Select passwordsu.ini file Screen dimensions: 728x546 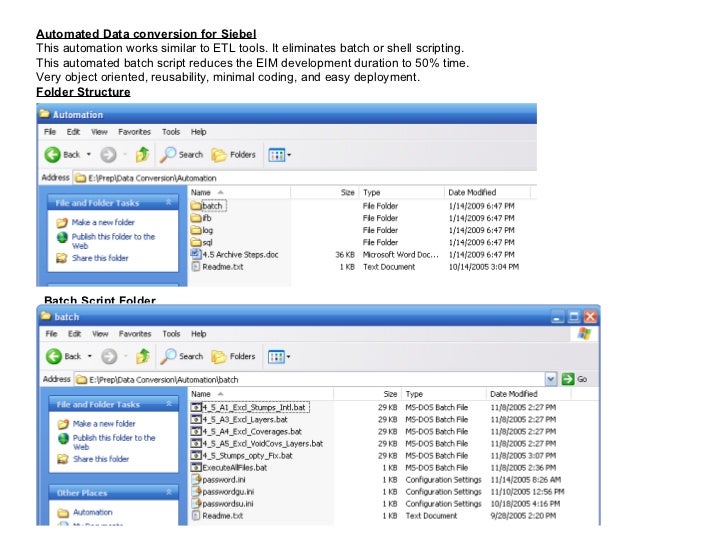222,504
